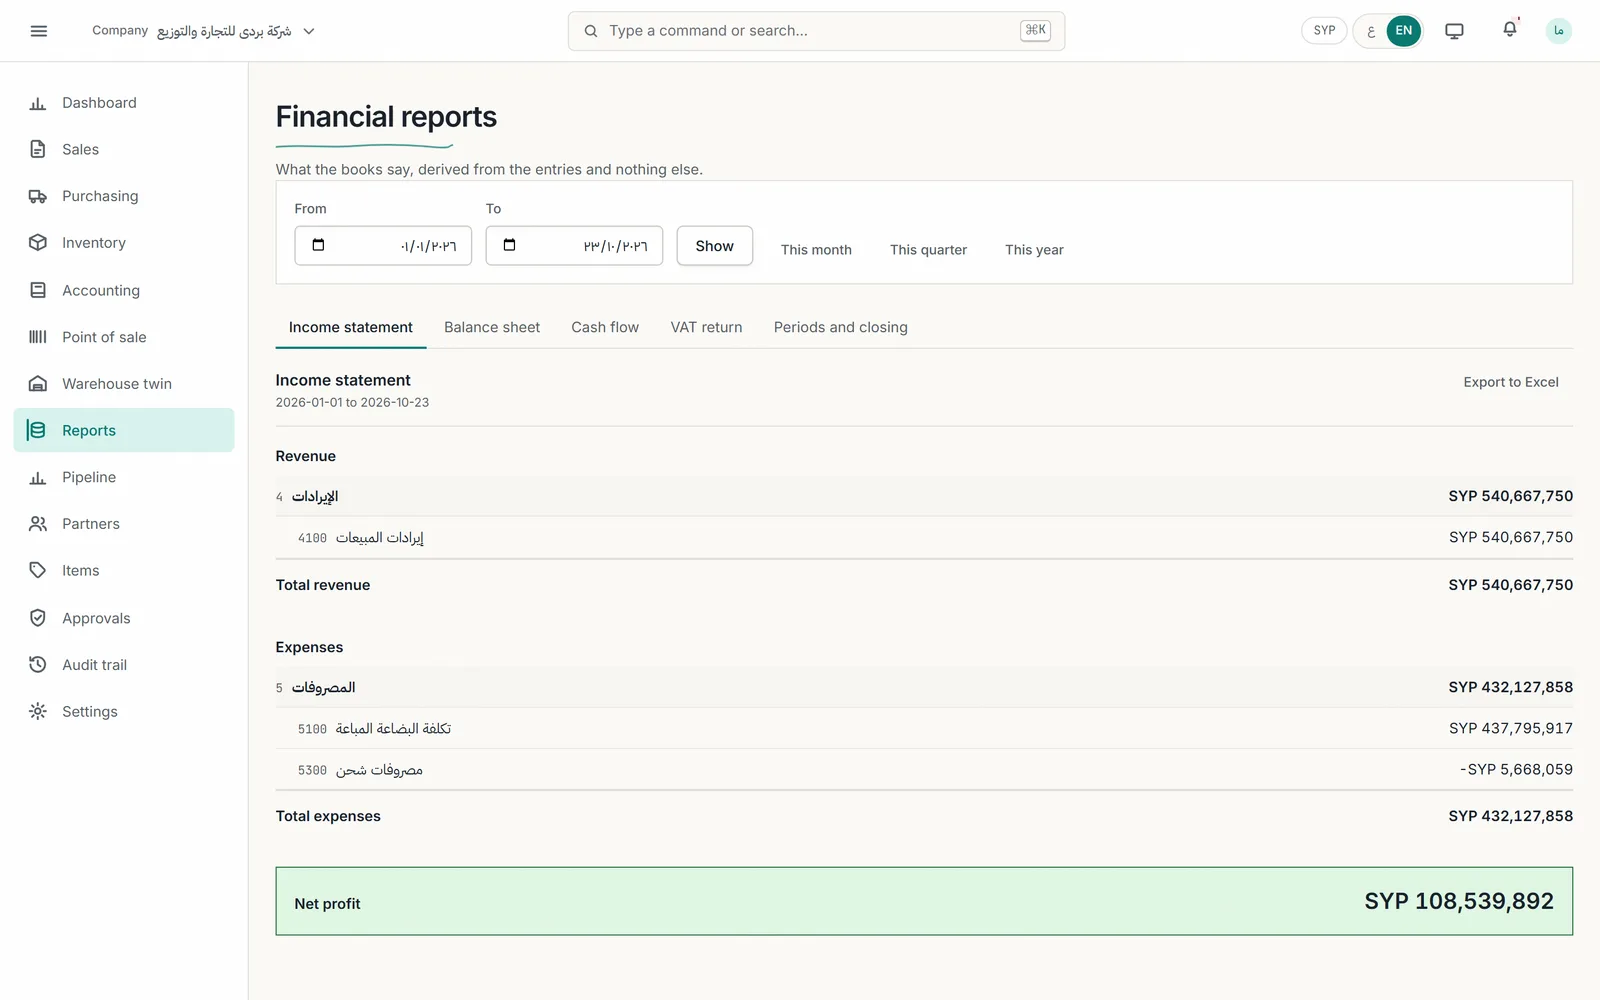Apply the This month preset
The width and height of the screenshot is (1600, 1000).
(x=816, y=250)
